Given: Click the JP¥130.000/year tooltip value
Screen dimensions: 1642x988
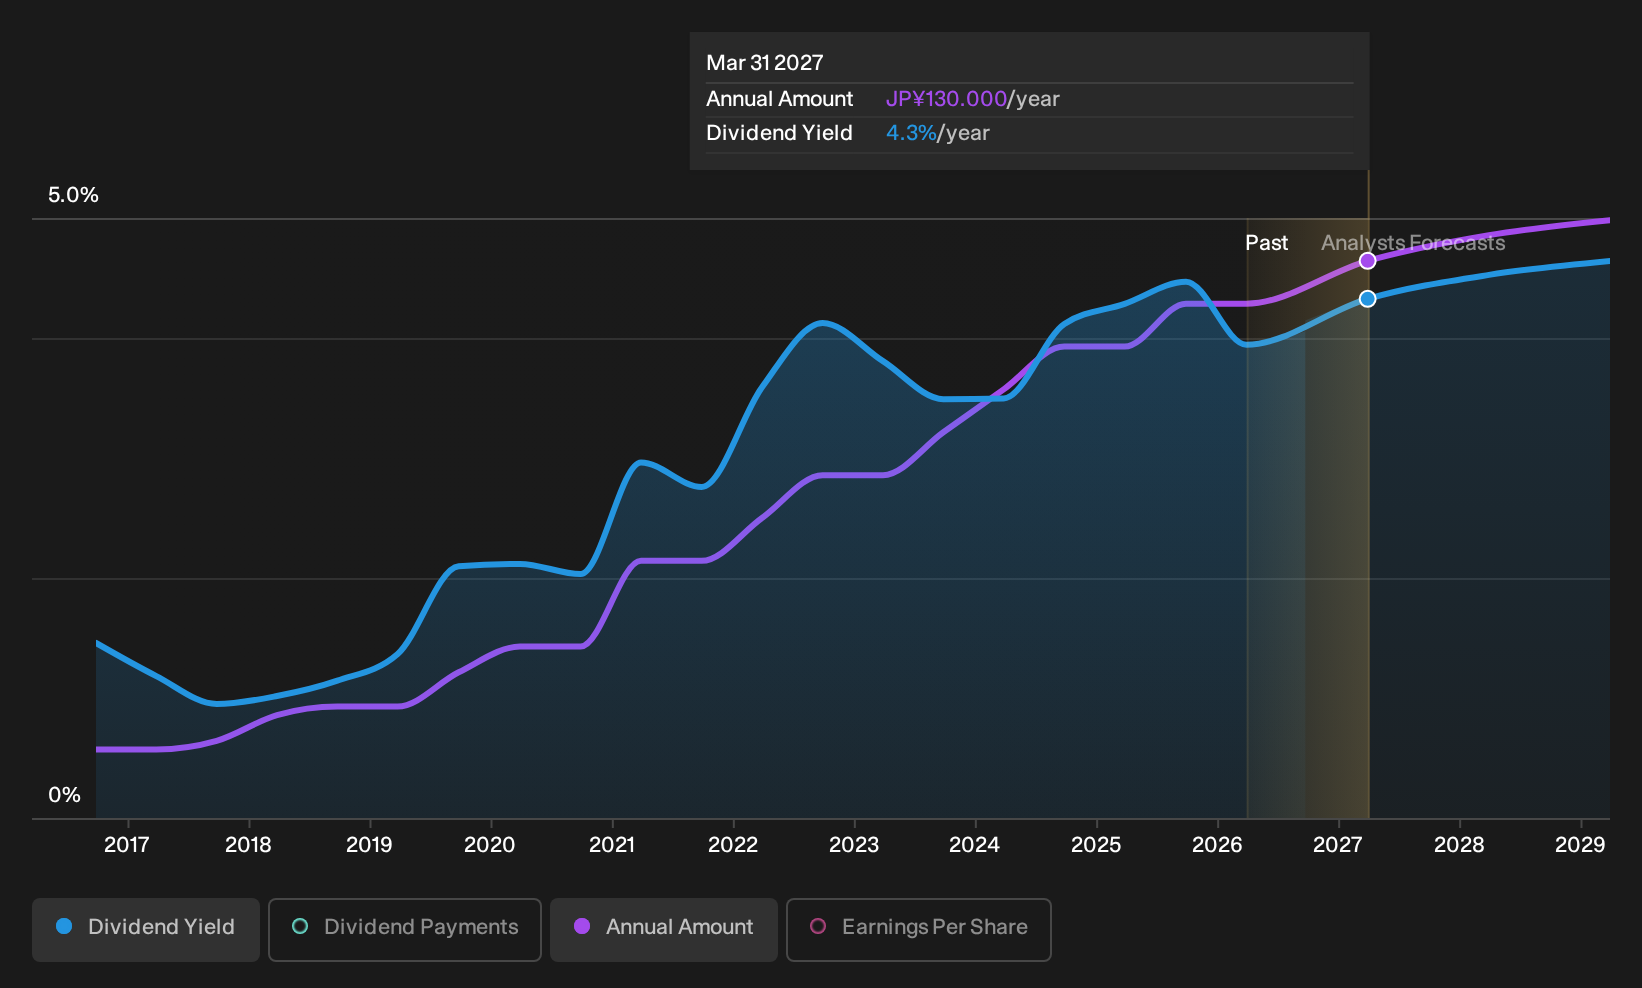Looking at the screenshot, I should pyautogui.click(x=973, y=99).
